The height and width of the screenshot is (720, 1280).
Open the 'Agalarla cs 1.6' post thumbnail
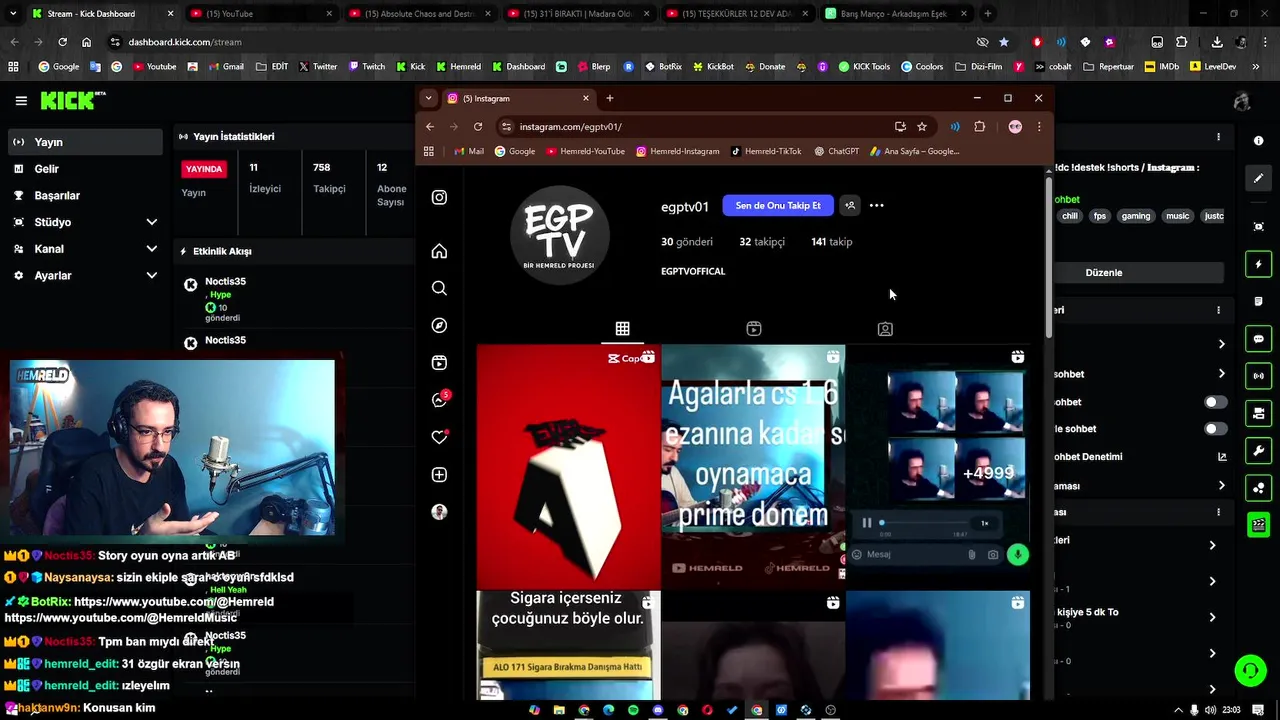(x=753, y=466)
